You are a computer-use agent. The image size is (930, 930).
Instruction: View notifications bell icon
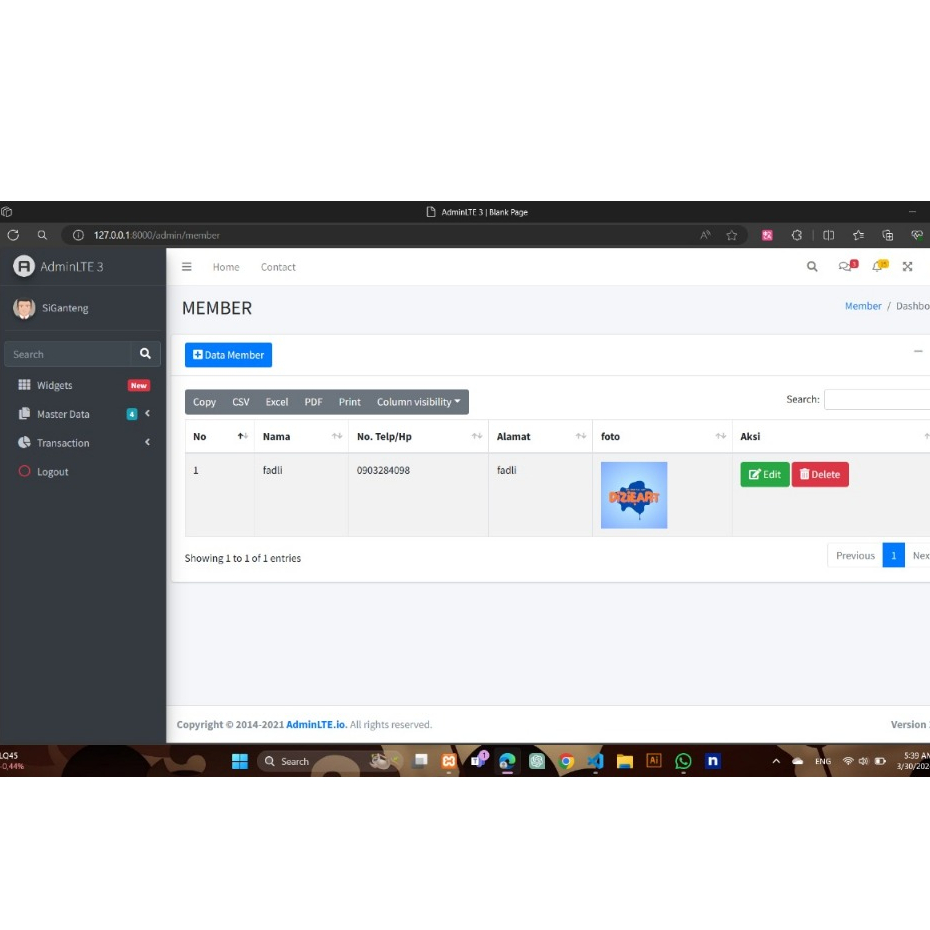[x=876, y=267]
